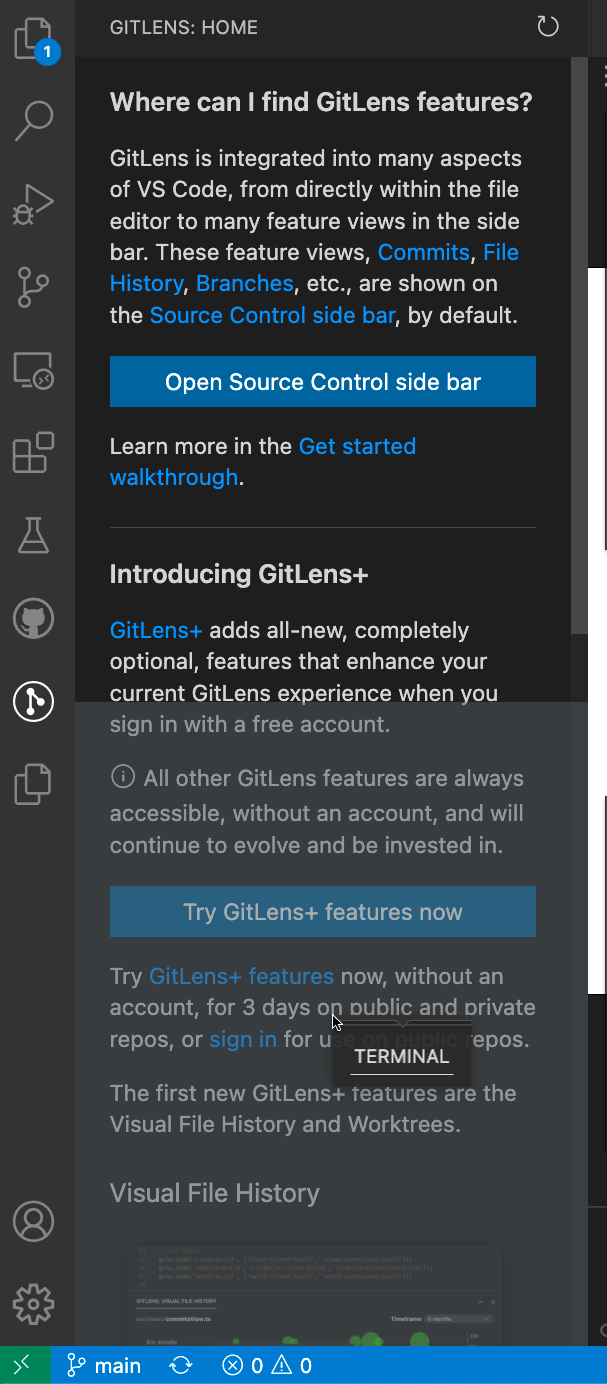This screenshot has height=1384, width=607.
Task: Open the Explorer view
Action: coord(33,36)
